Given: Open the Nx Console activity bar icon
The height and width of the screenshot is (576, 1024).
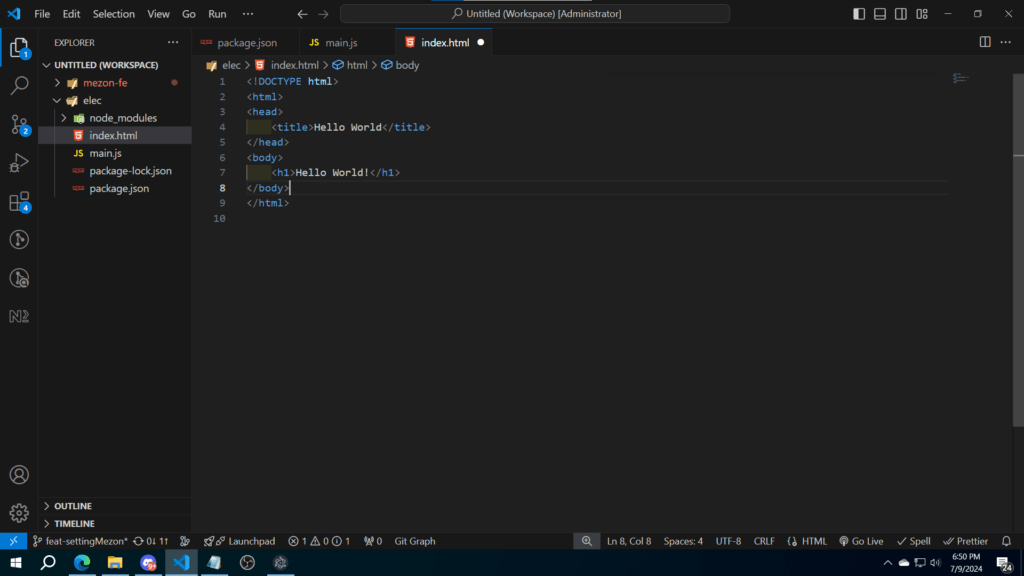Looking at the screenshot, I should (19, 317).
